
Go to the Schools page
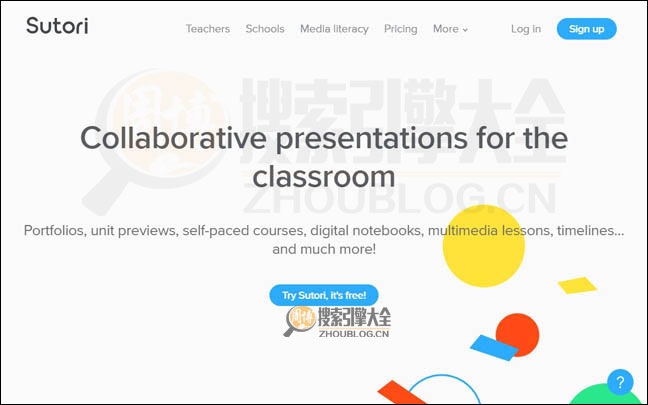tap(265, 29)
